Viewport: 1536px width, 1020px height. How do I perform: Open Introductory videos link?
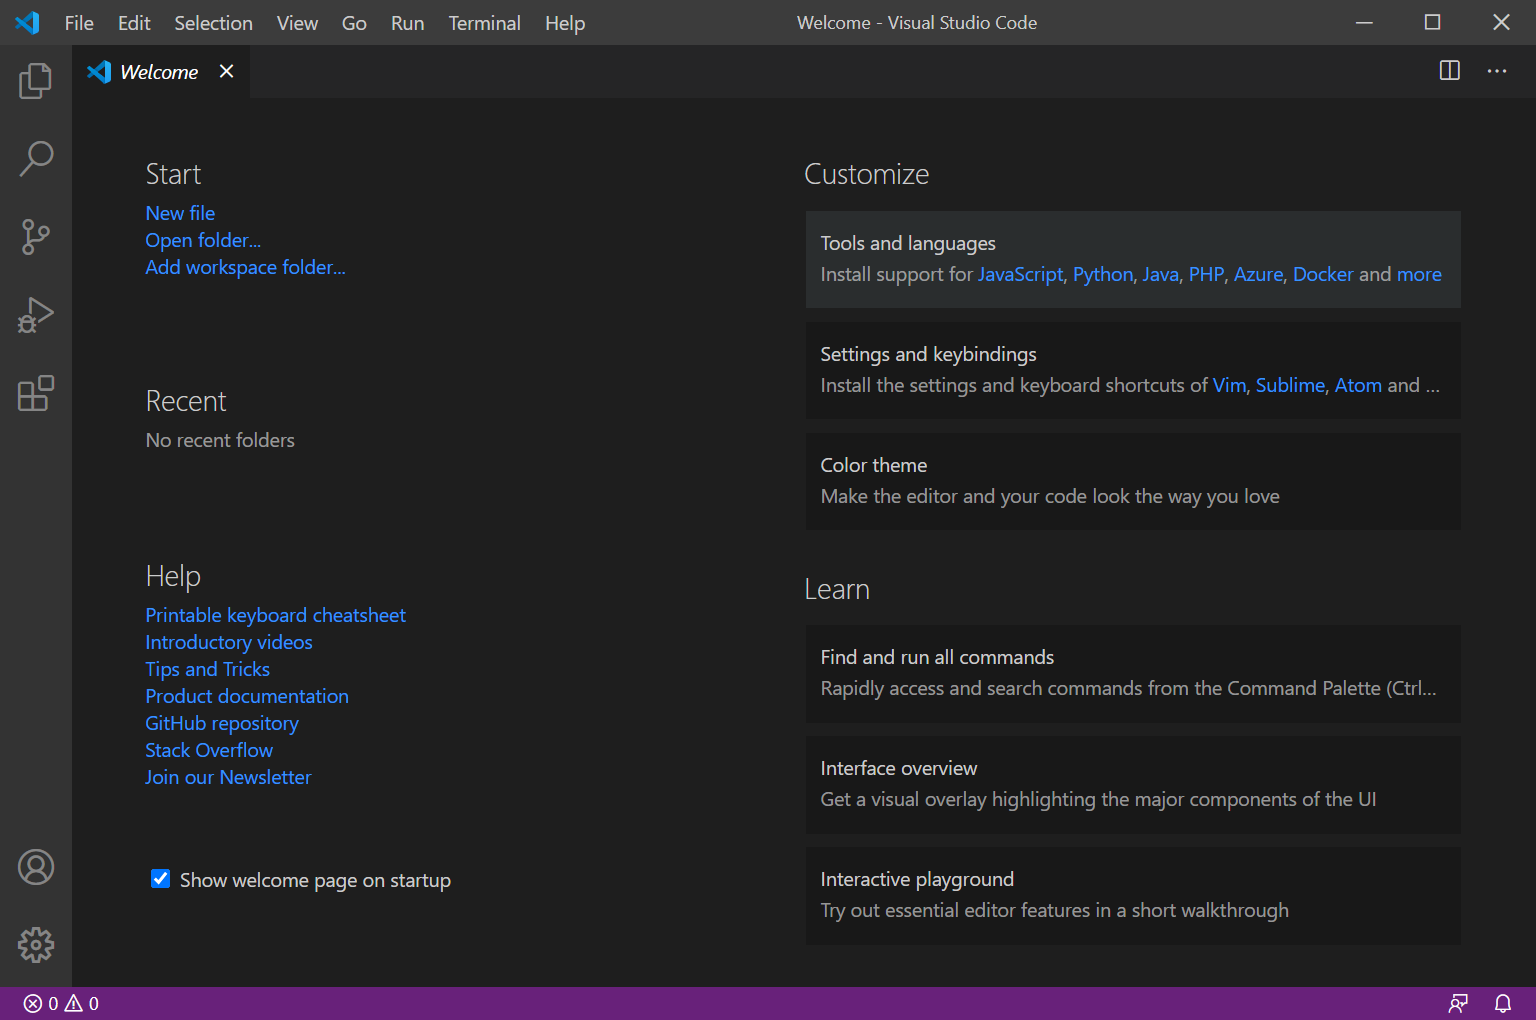[229, 642]
